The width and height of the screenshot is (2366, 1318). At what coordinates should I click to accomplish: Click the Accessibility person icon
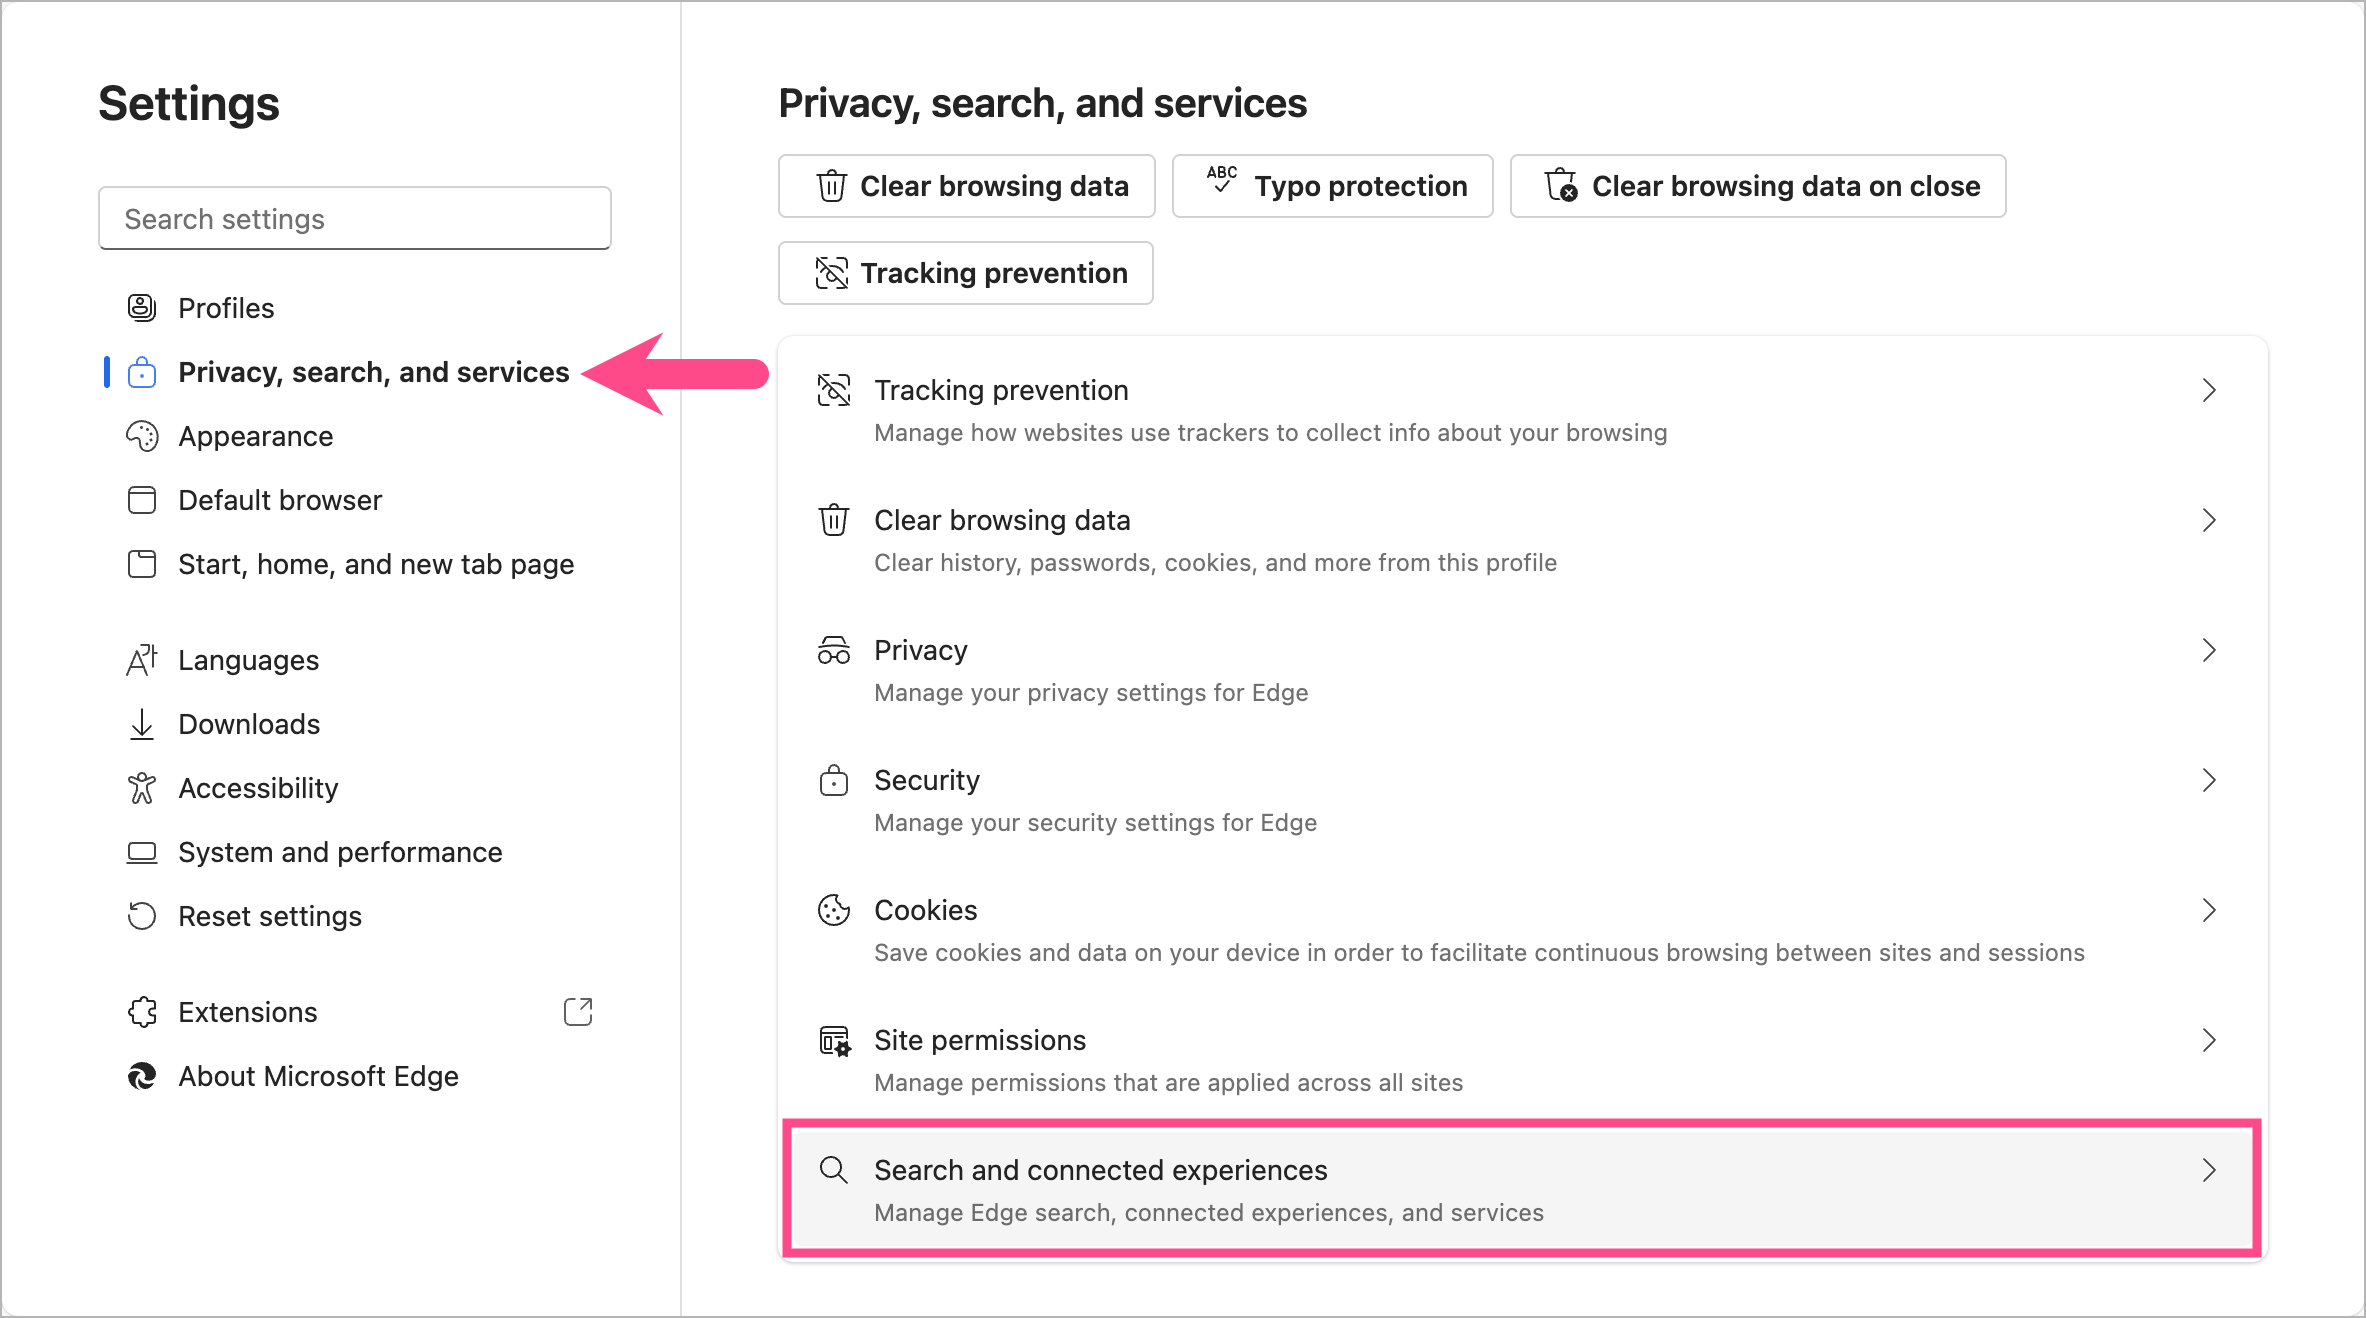click(x=143, y=788)
